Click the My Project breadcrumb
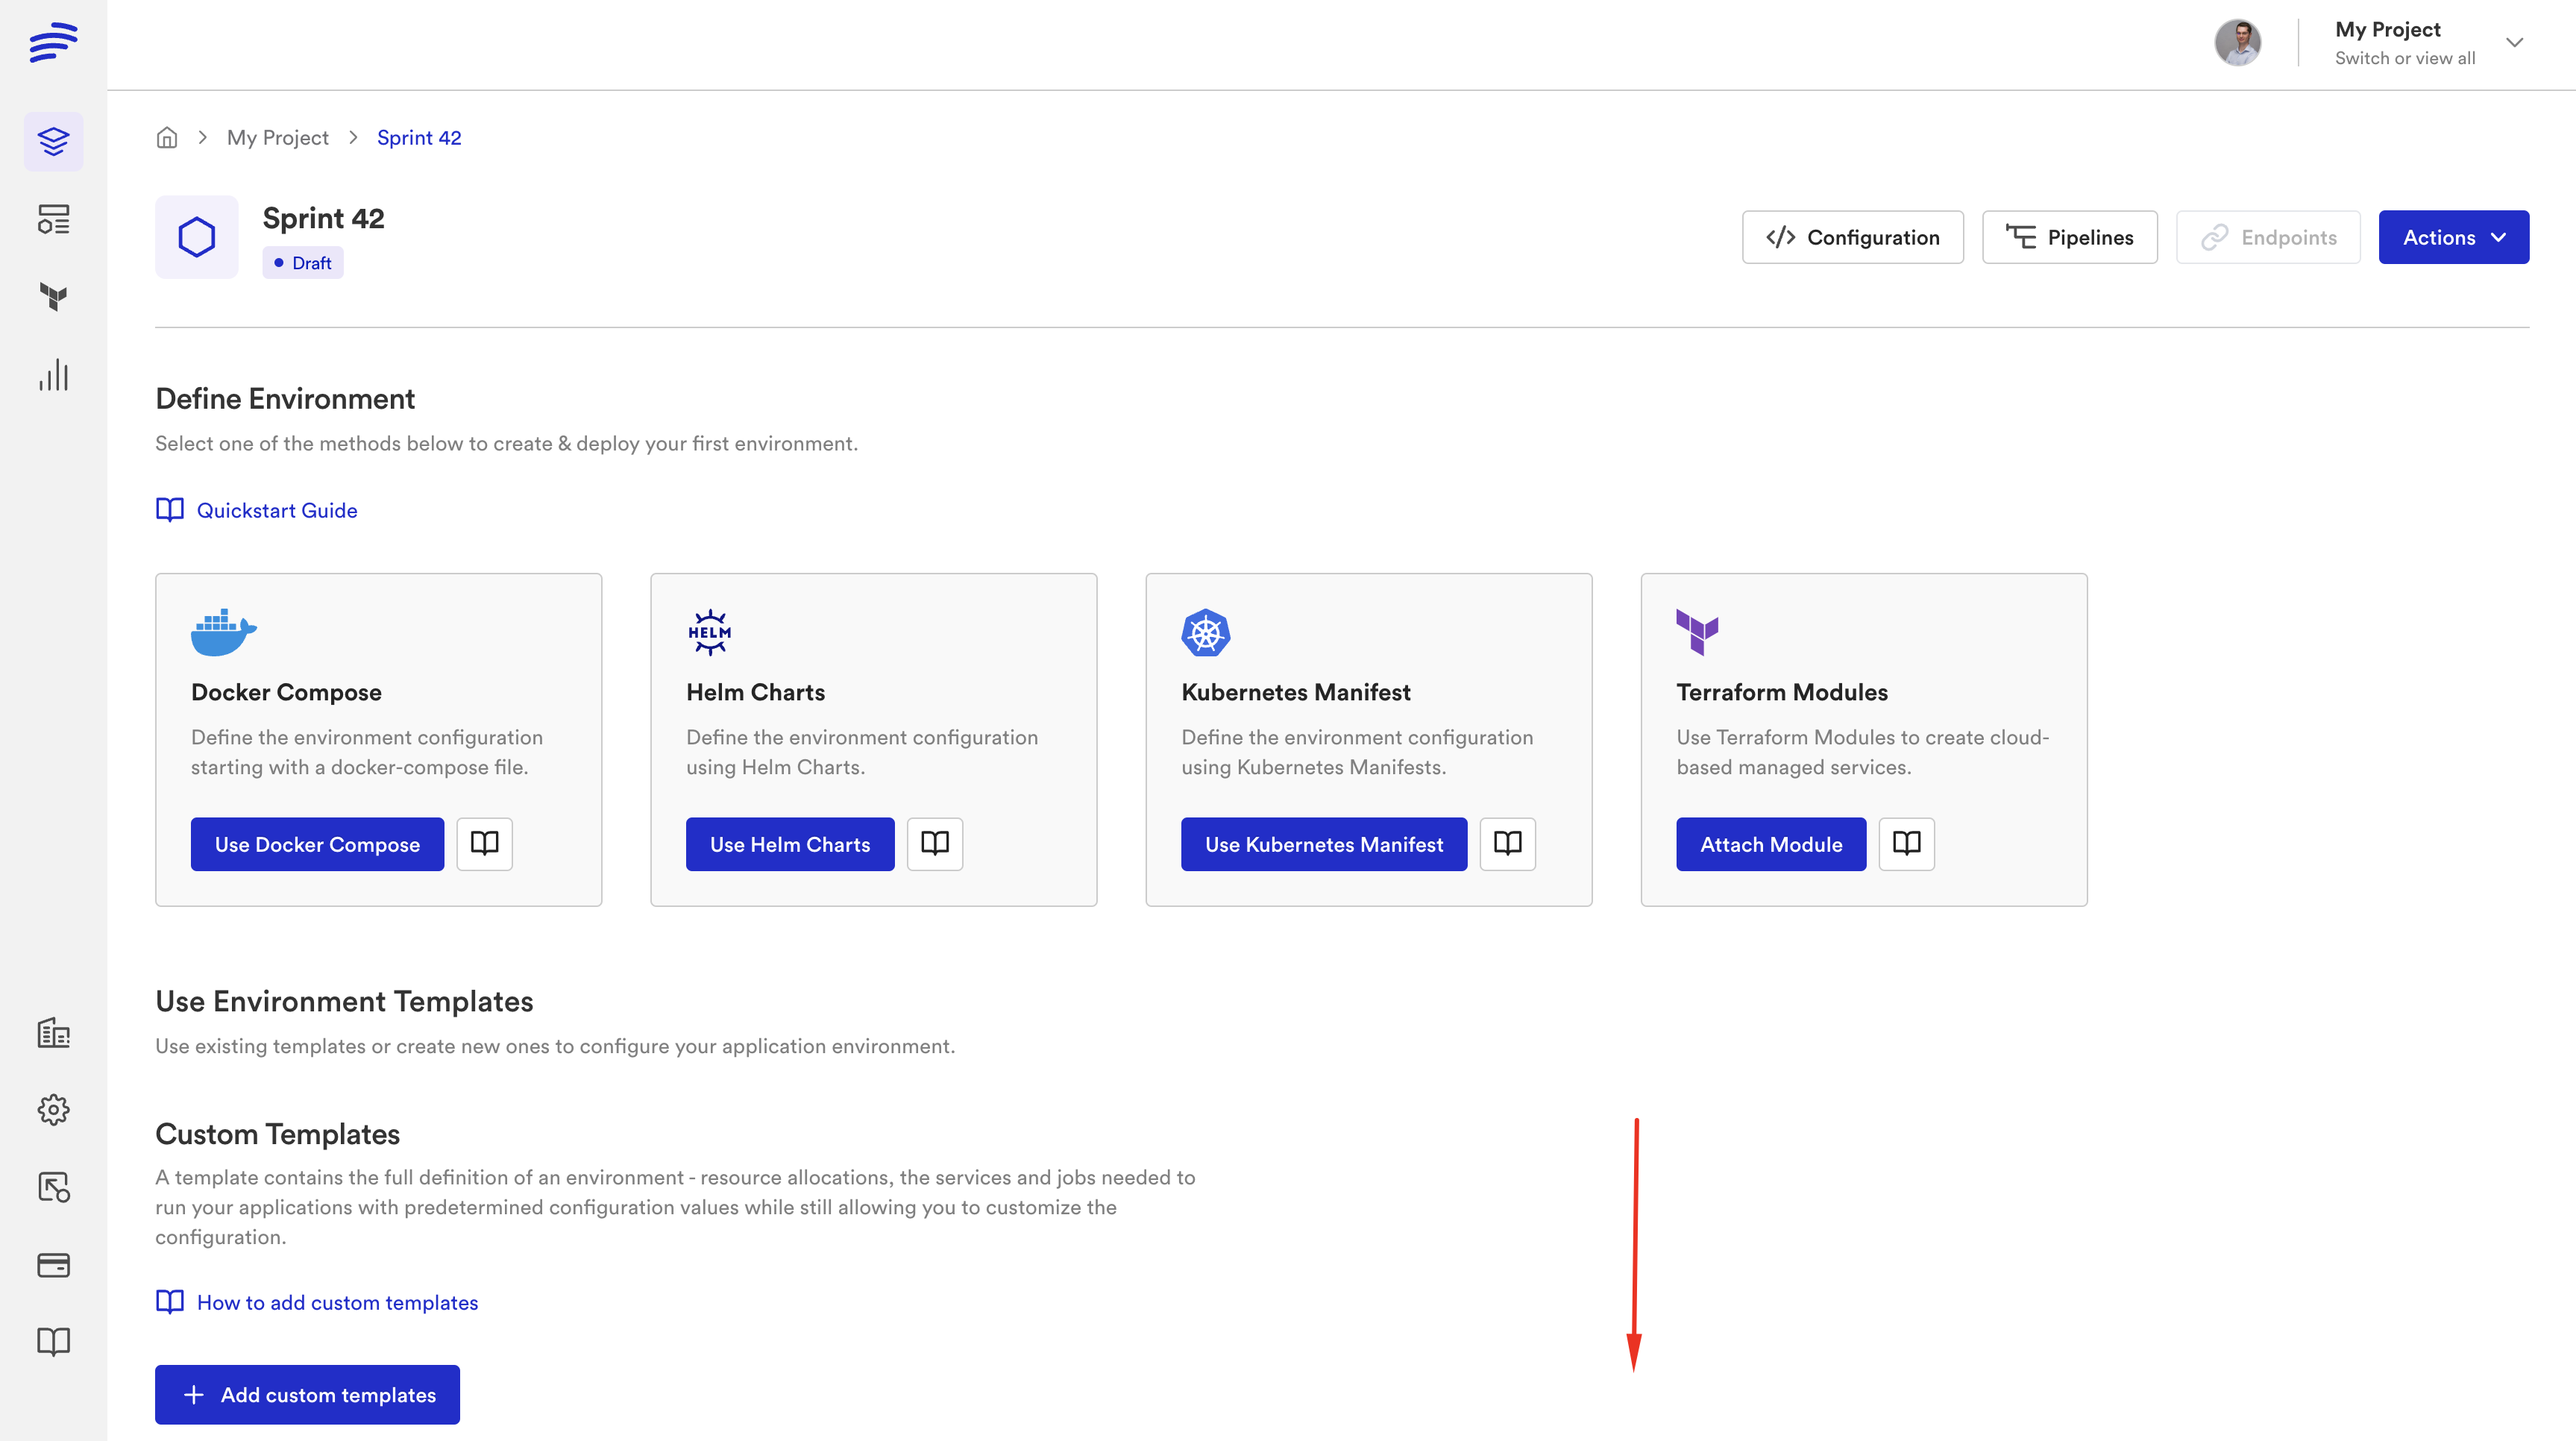Screen dimensions: 2576x1441 (x=277, y=138)
